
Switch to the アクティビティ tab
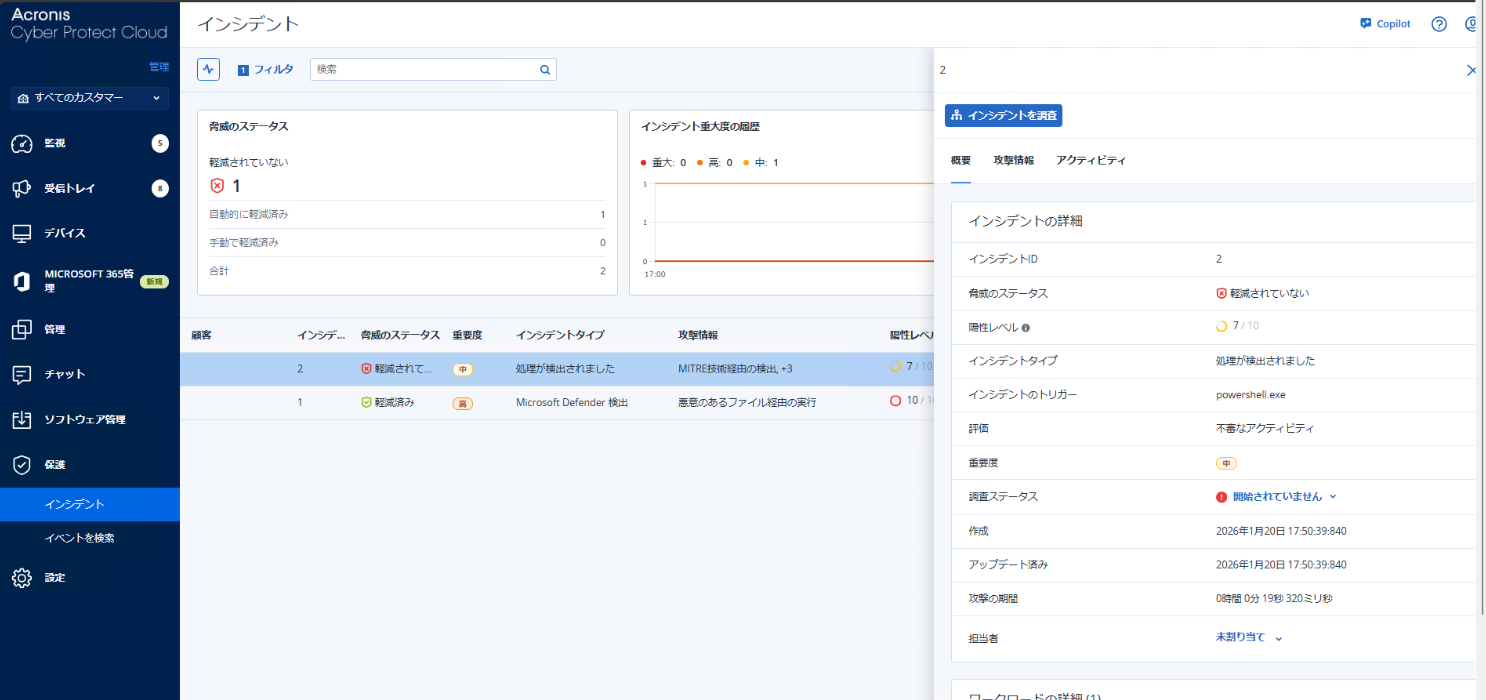[1091, 160]
